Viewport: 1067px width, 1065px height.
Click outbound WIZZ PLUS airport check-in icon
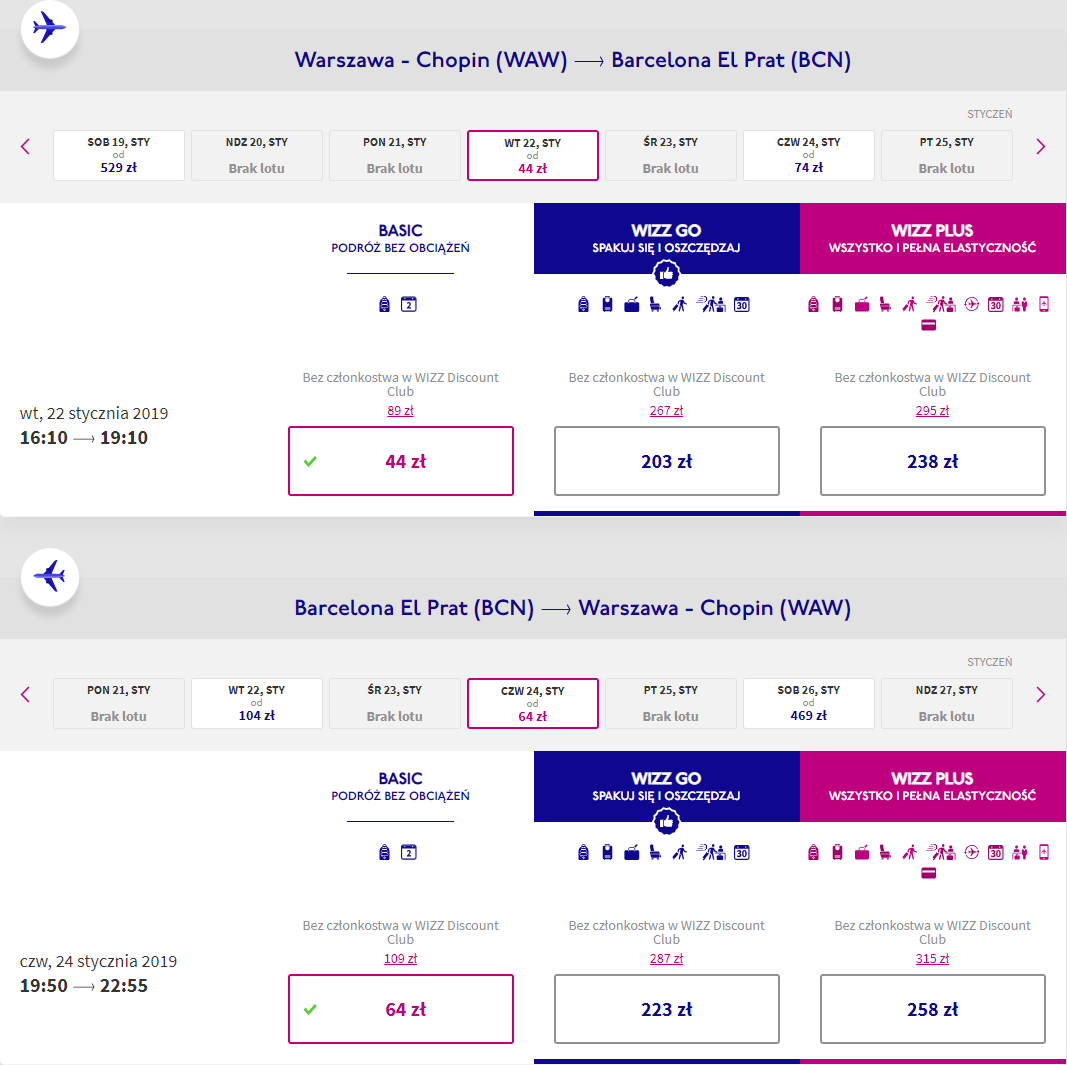point(941,304)
